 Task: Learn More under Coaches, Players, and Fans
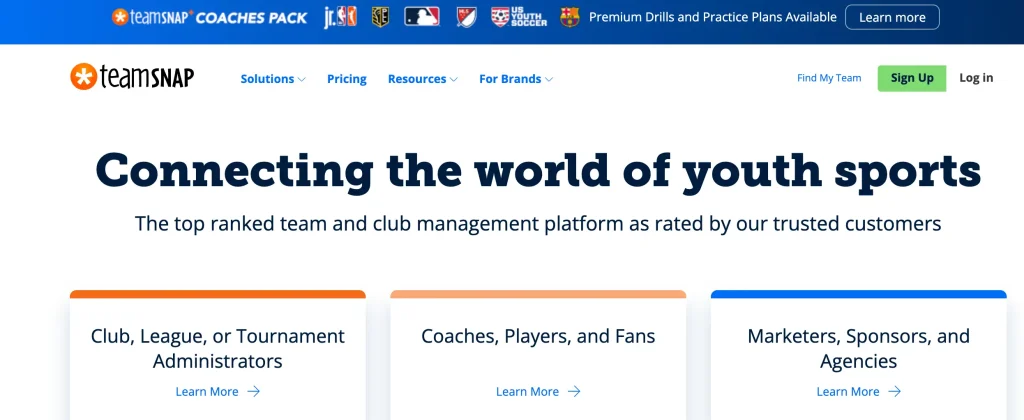coord(538,392)
